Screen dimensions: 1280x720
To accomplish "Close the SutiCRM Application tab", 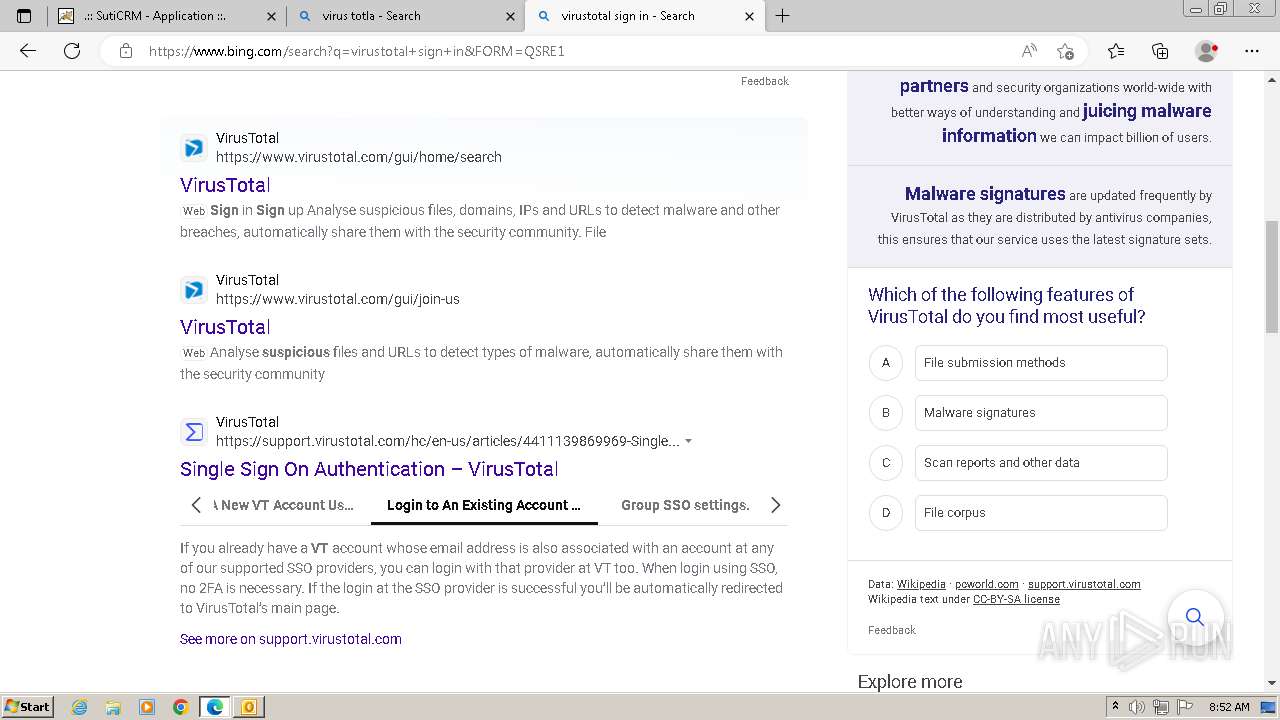I will pyautogui.click(x=271, y=16).
